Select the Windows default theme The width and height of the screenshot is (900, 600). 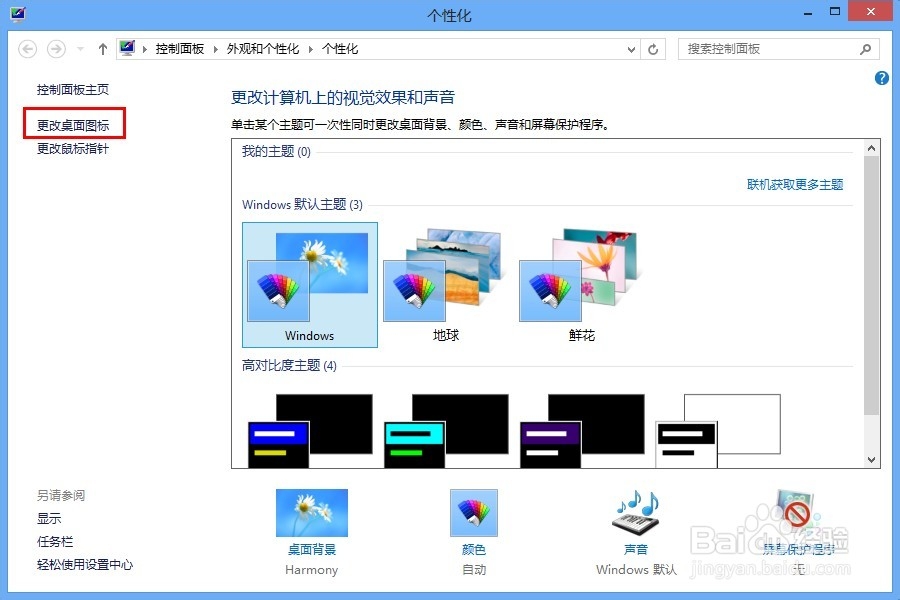(310, 285)
